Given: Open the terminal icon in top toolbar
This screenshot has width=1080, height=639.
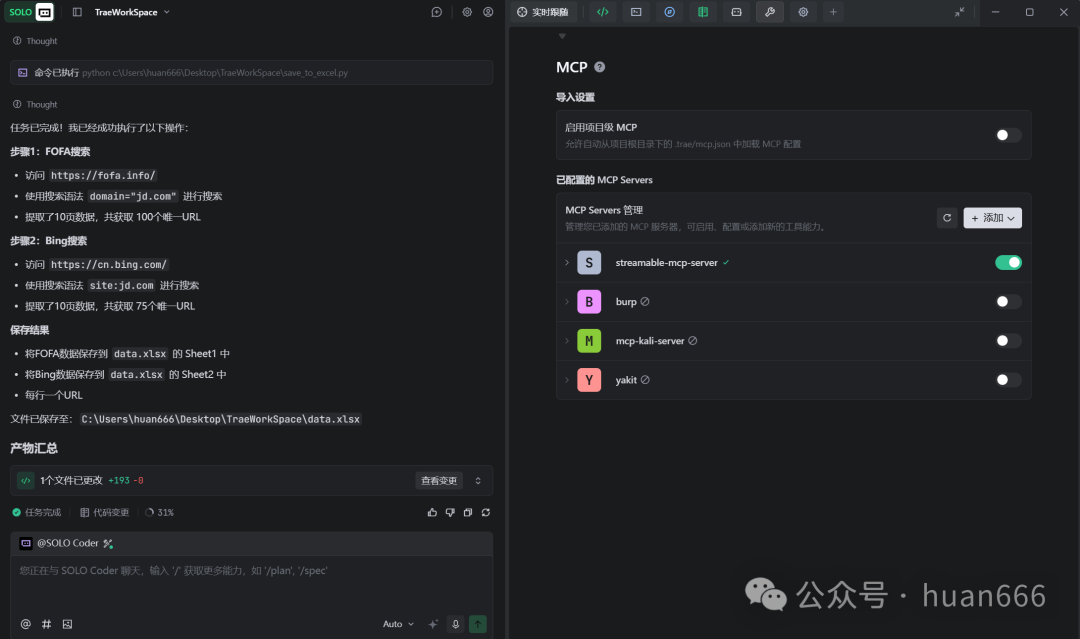Looking at the screenshot, I should pyautogui.click(x=634, y=12).
